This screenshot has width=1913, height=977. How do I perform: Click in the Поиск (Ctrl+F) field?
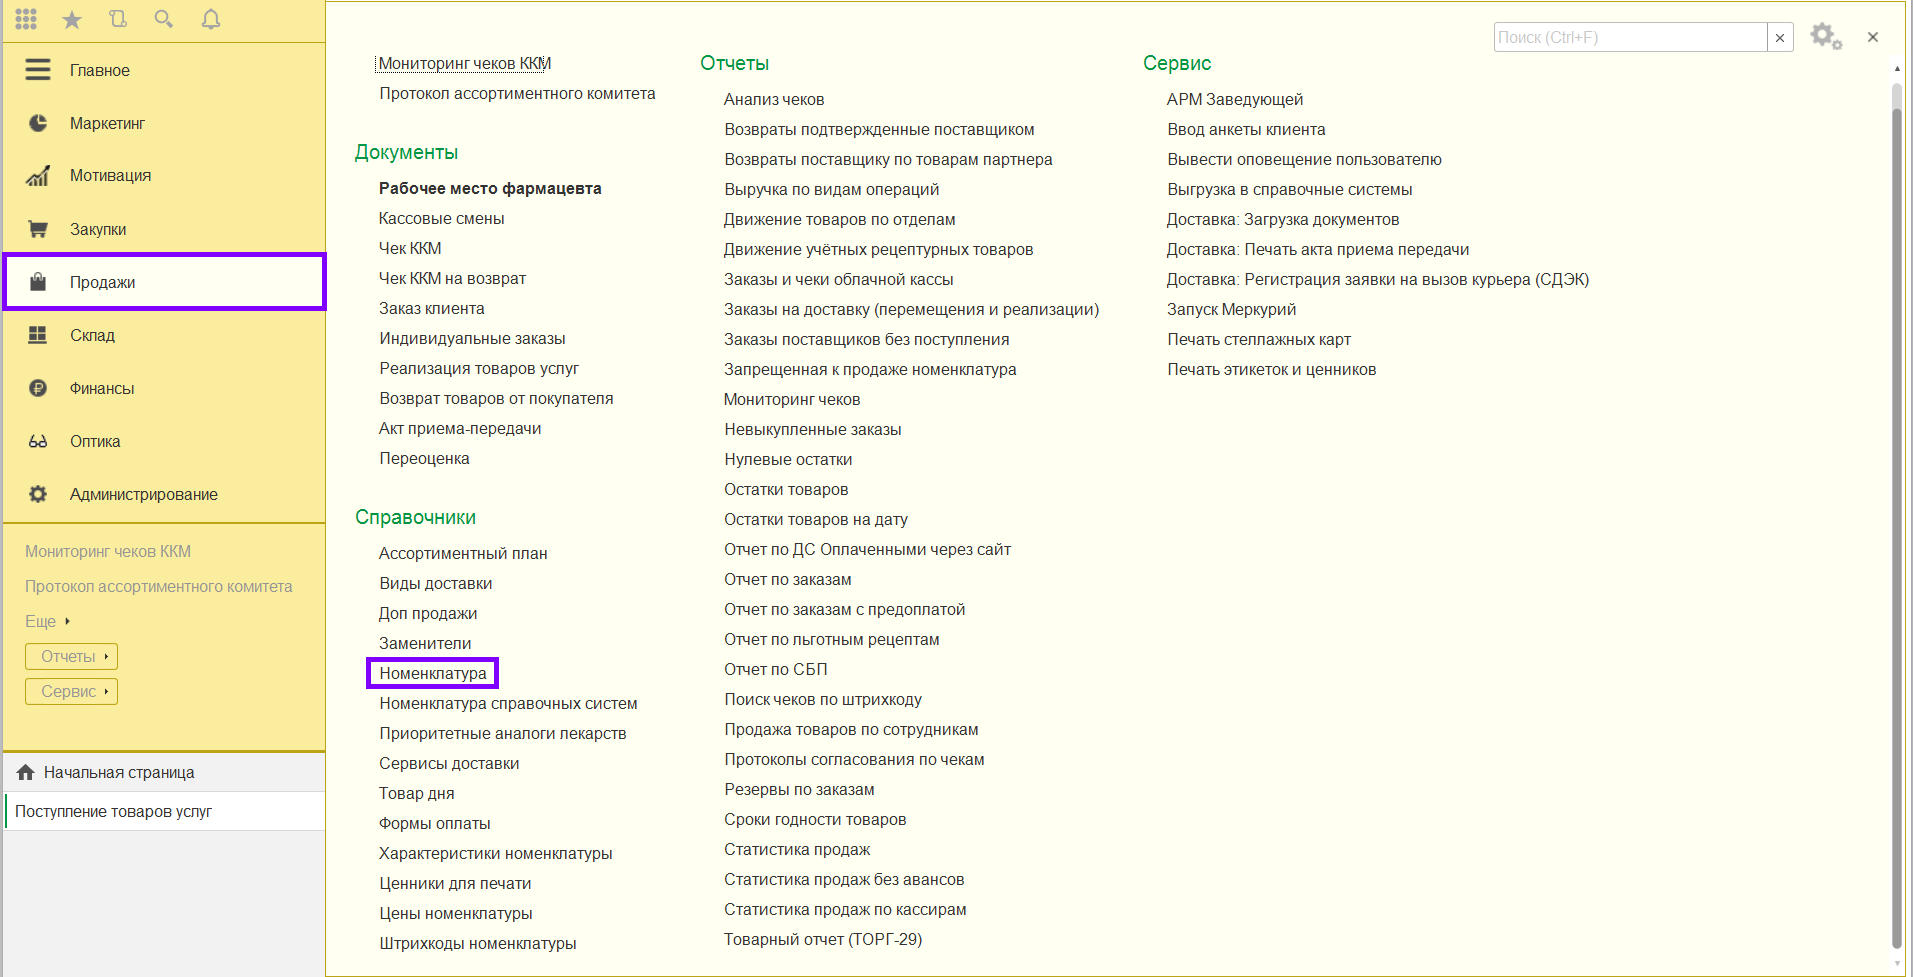tap(1630, 38)
